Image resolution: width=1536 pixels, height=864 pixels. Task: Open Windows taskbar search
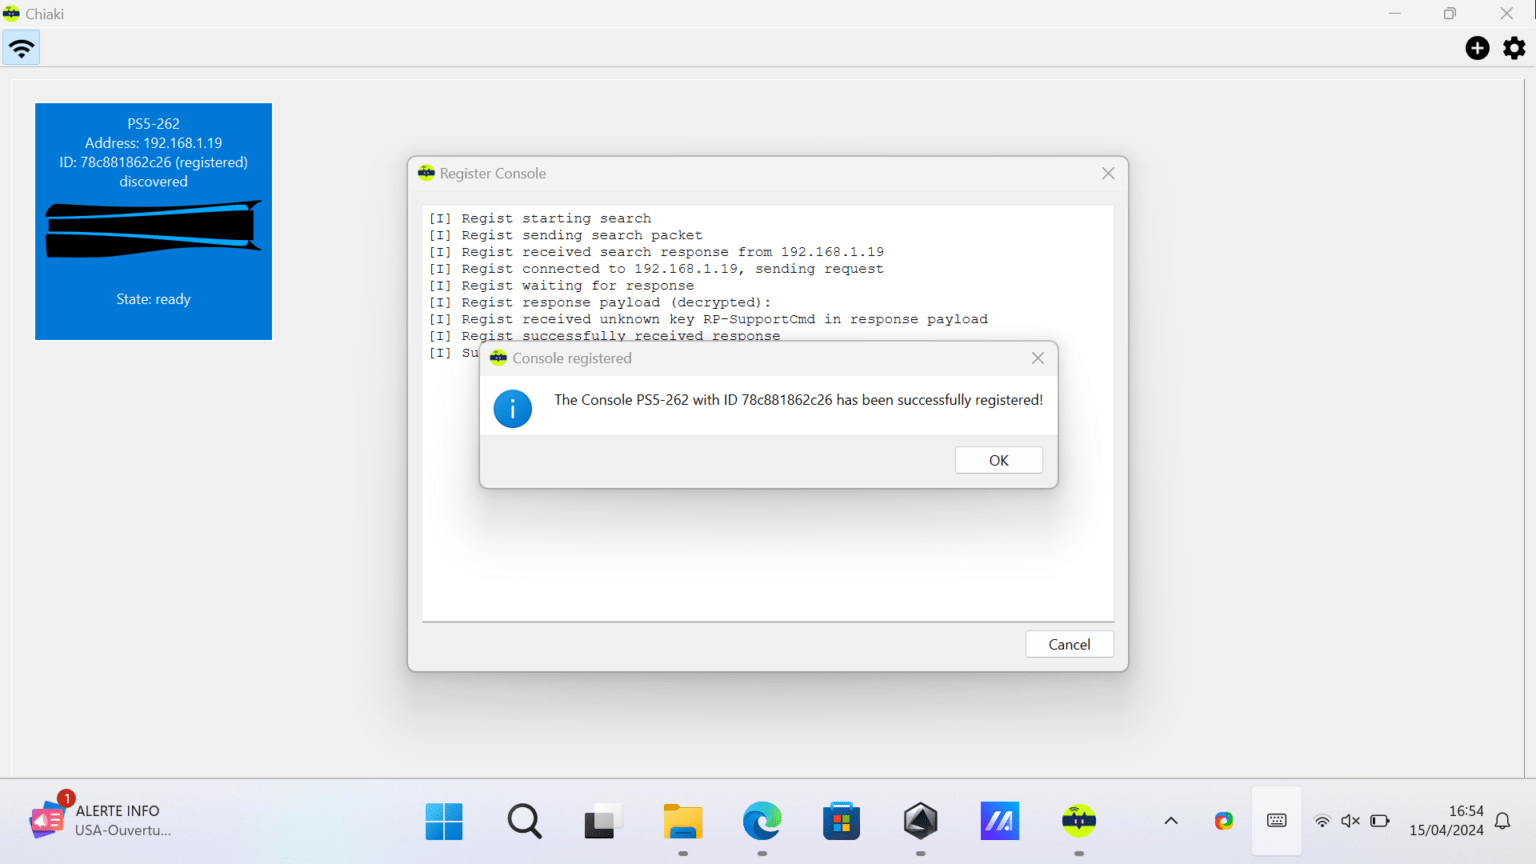coord(524,821)
